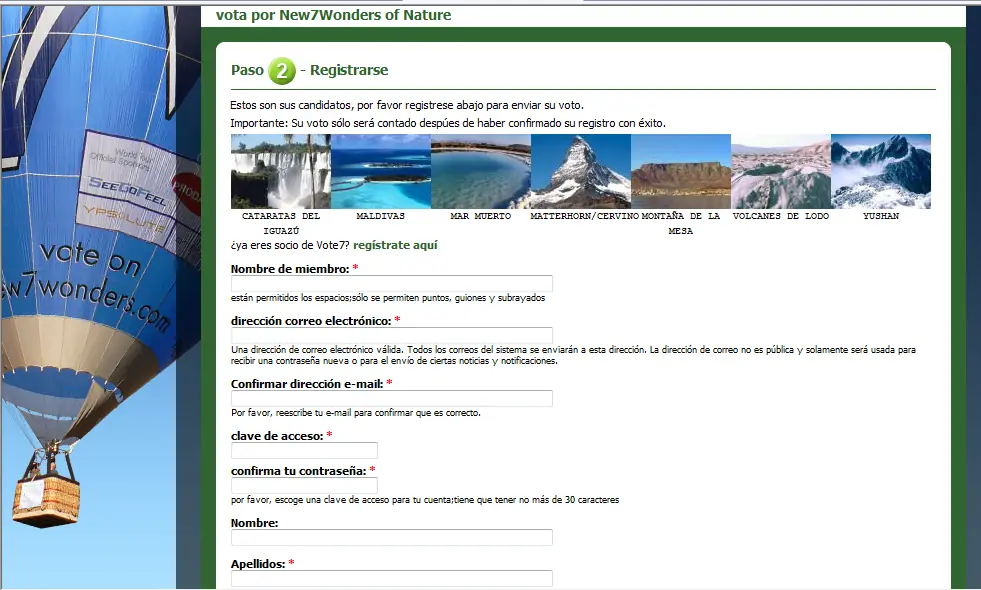Click the 'MAR MUERTO' caption text
This screenshot has width=981, height=590.
pyautogui.click(x=480, y=216)
